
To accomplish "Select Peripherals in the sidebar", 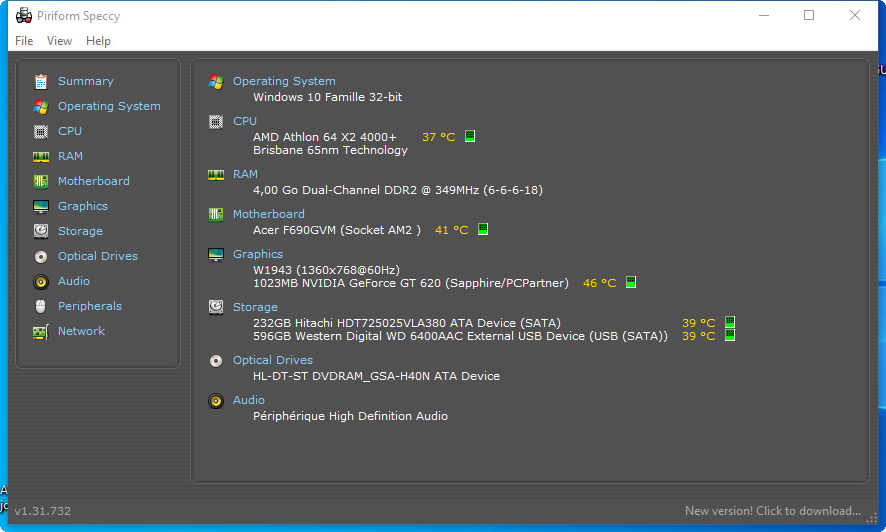I will [90, 306].
